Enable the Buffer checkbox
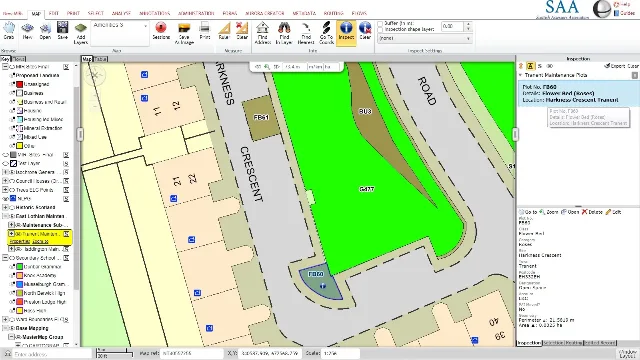Viewport: 640px width, 360px height. (x=380, y=24)
